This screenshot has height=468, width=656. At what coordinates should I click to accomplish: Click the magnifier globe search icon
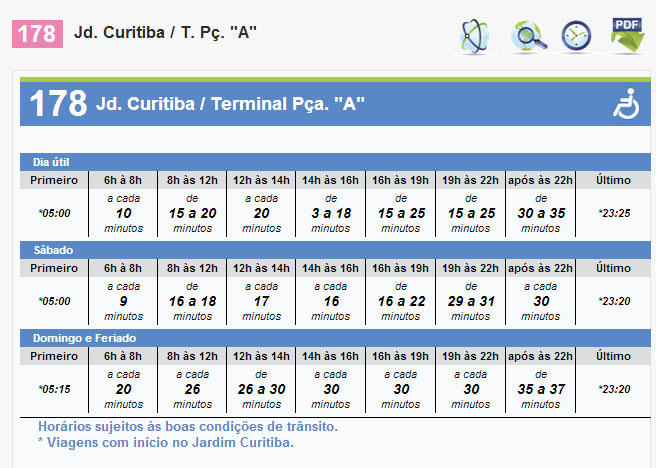point(528,37)
